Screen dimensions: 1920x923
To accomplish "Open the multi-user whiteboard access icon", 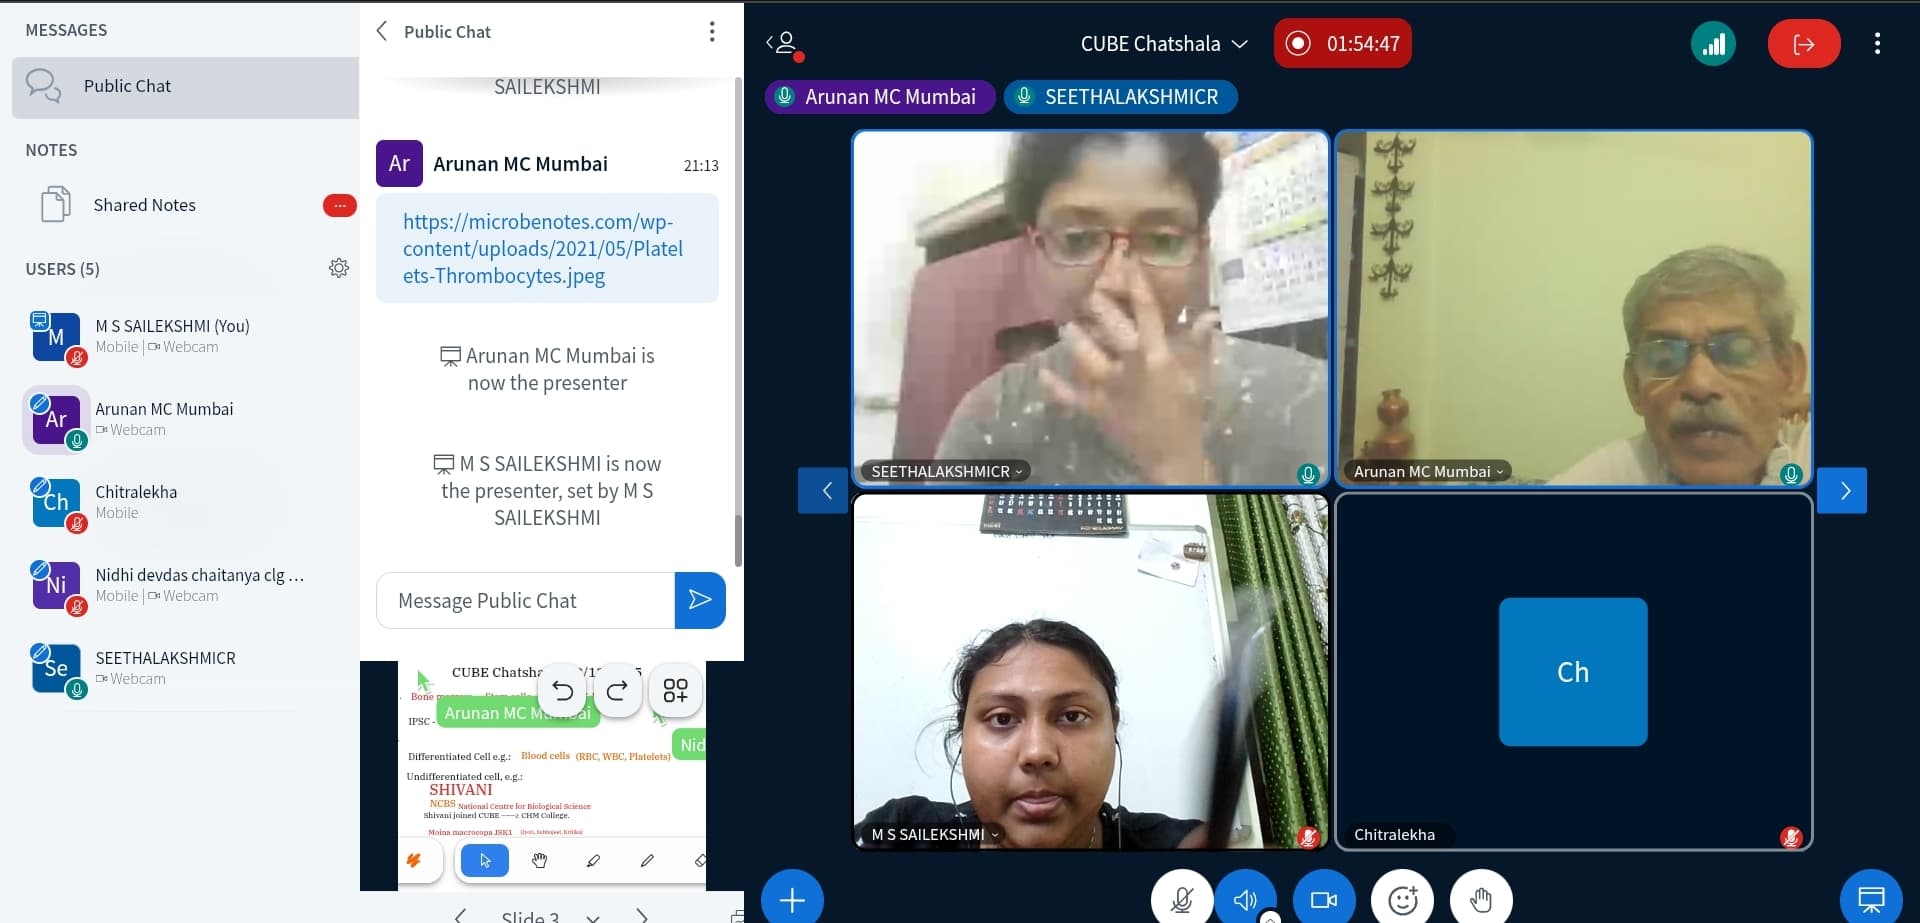I will (675, 690).
